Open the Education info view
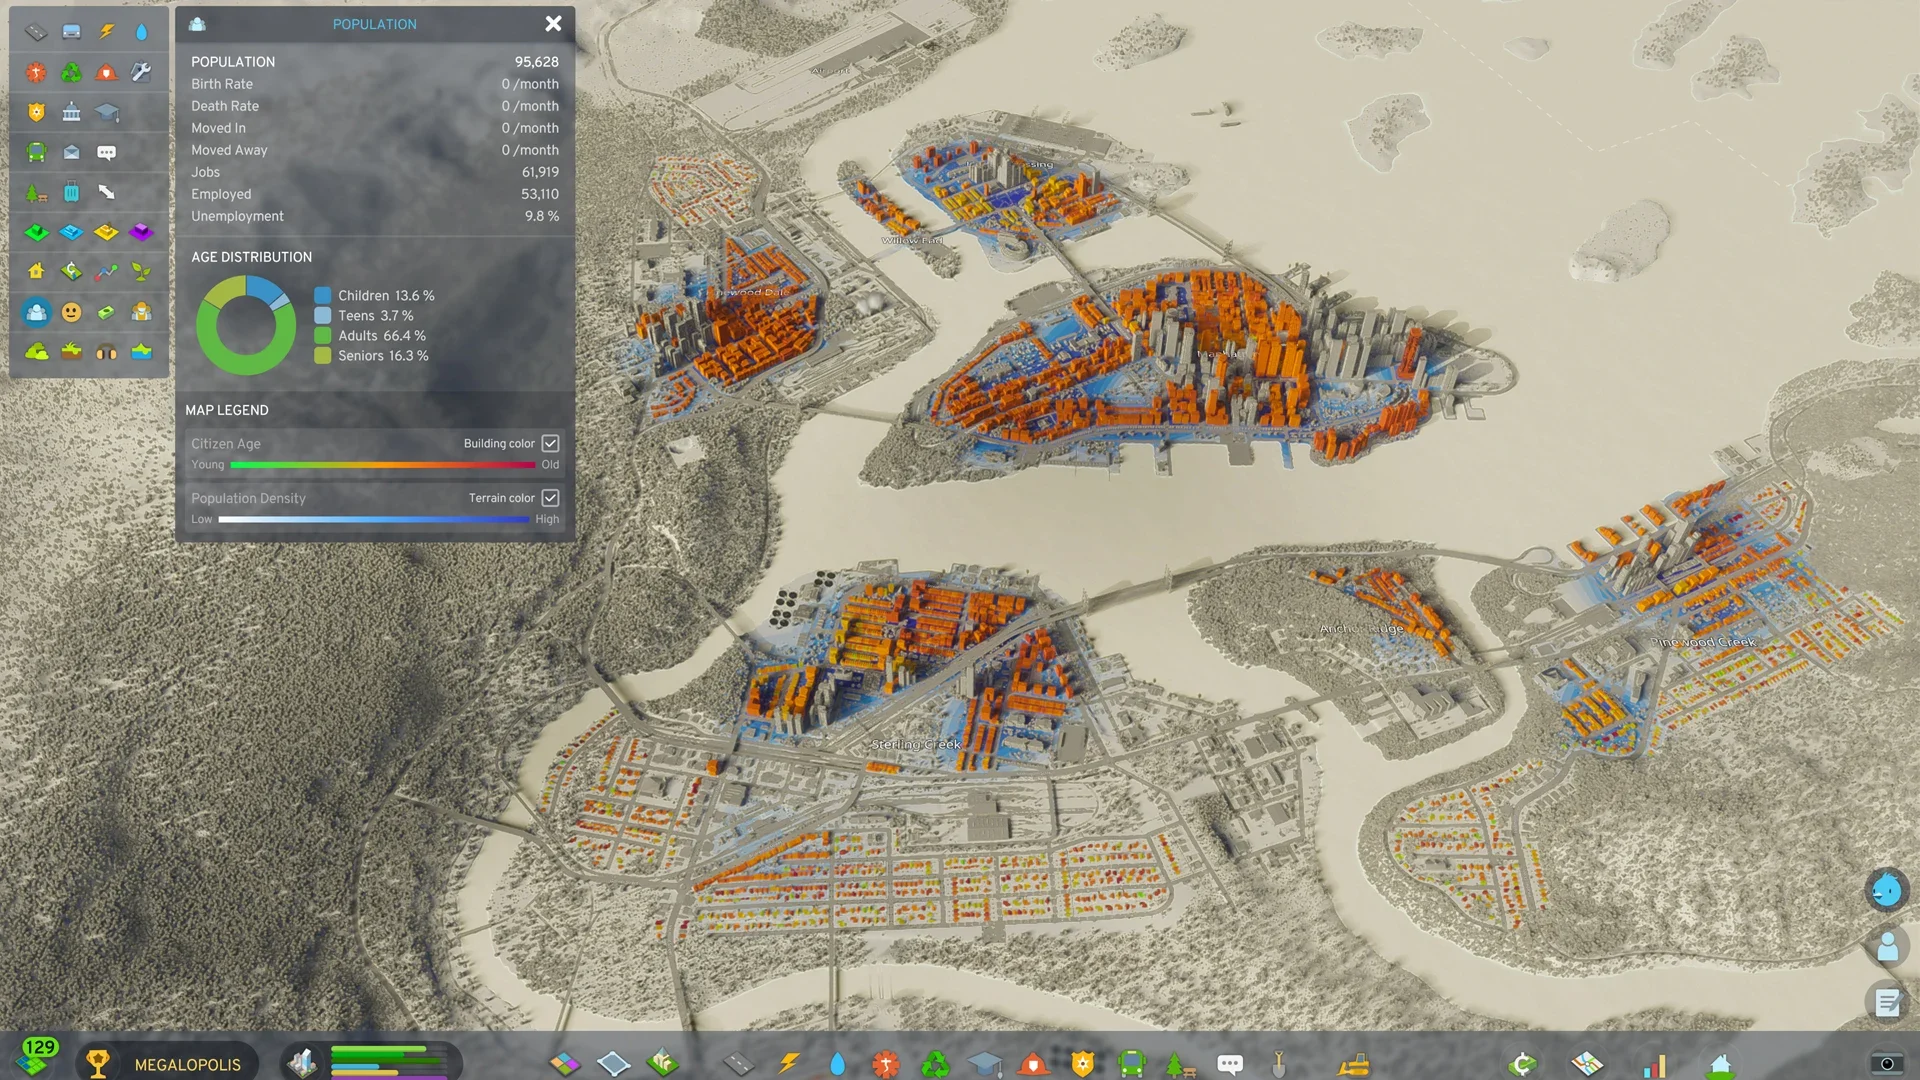This screenshot has width=1920, height=1080. click(x=106, y=112)
